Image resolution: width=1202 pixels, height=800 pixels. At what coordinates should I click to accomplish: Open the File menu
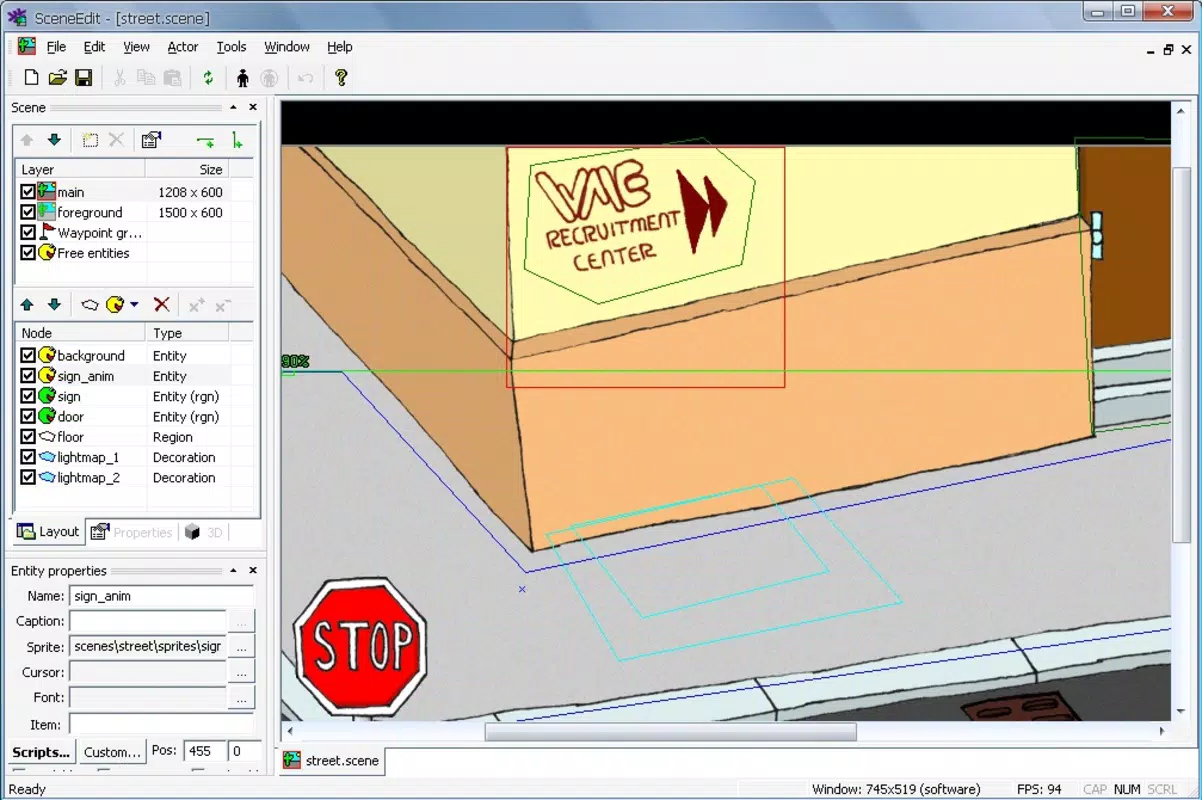56,47
